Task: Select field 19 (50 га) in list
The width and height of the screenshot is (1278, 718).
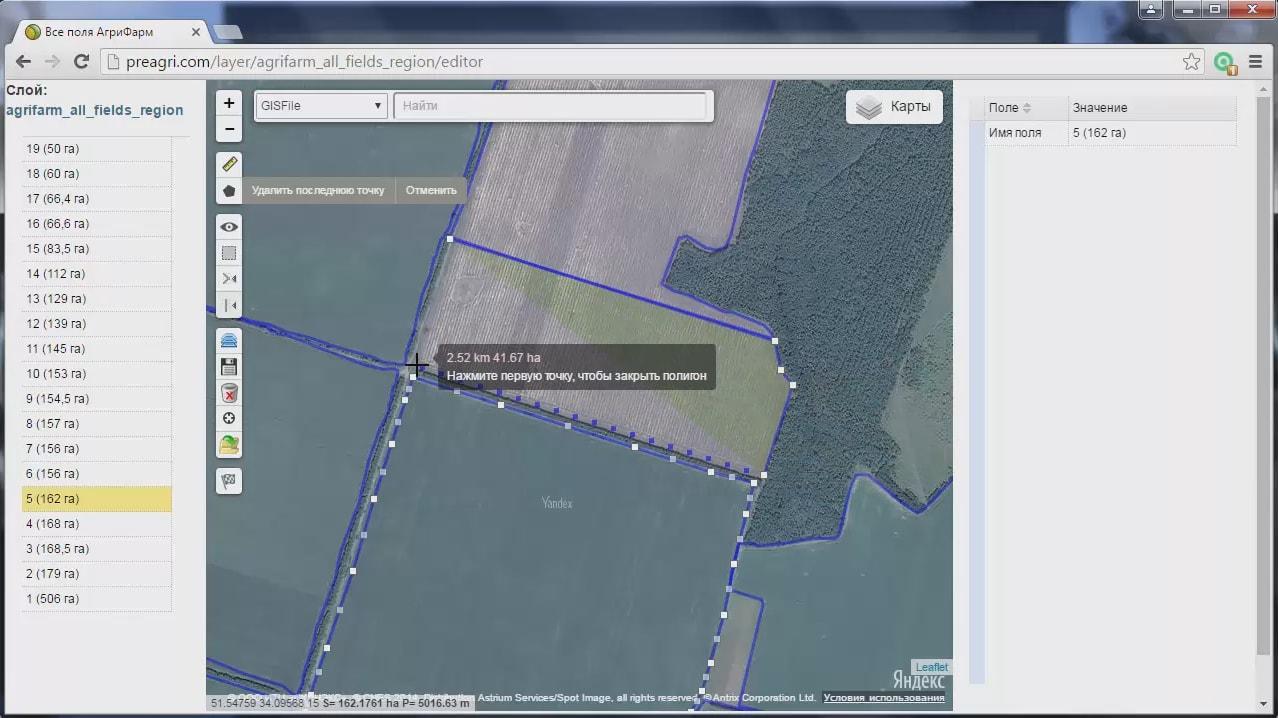Action: [x=96, y=149]
